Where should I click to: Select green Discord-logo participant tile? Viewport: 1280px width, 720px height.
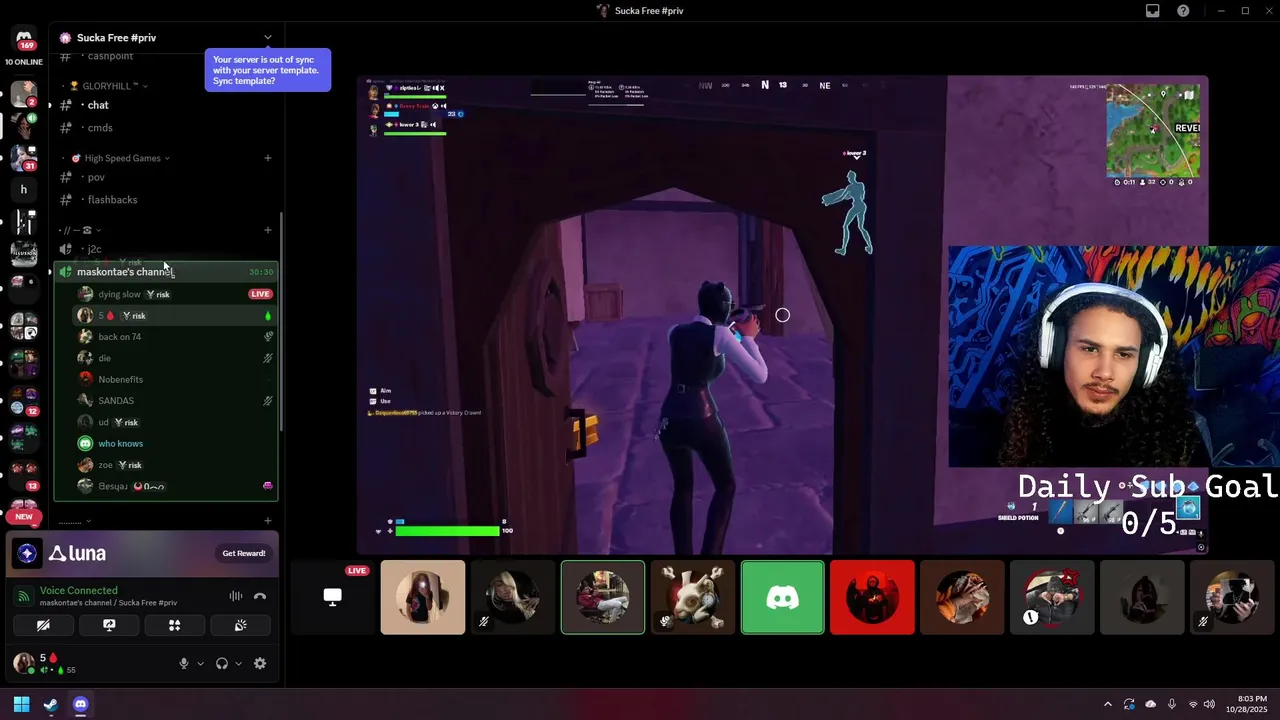pyautogui.click(x=783, y=597)
